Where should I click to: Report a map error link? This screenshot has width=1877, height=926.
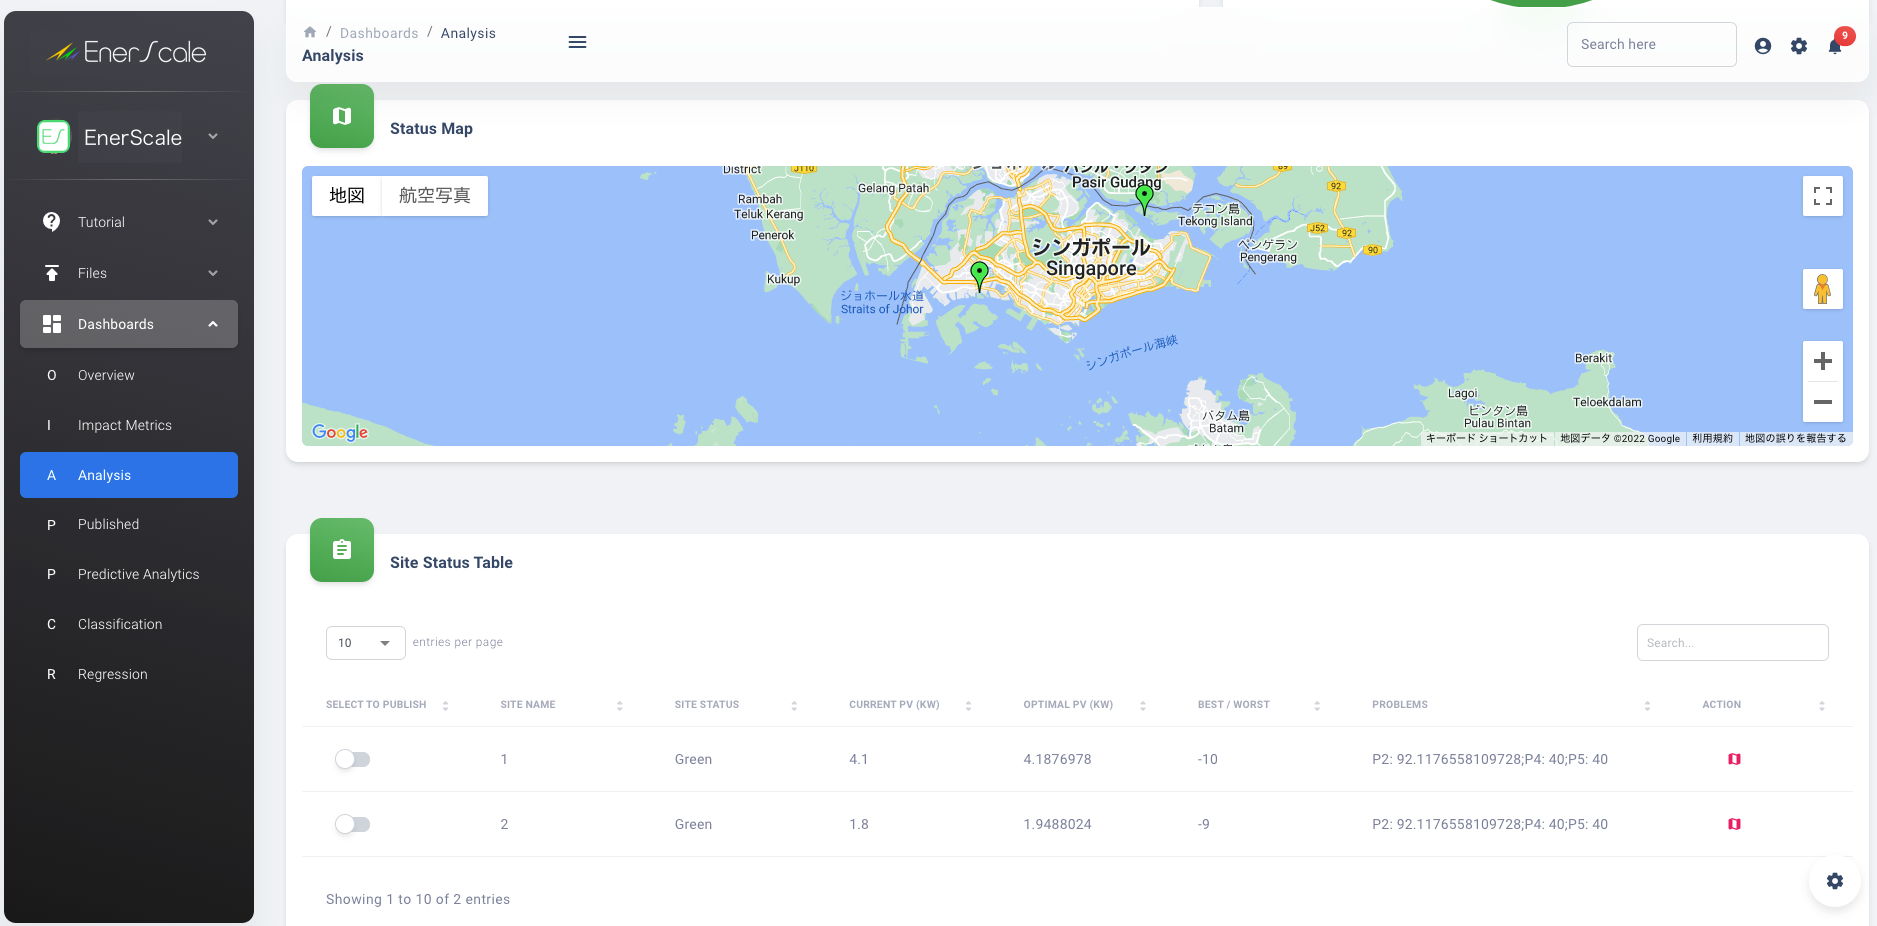(1795, 438)
